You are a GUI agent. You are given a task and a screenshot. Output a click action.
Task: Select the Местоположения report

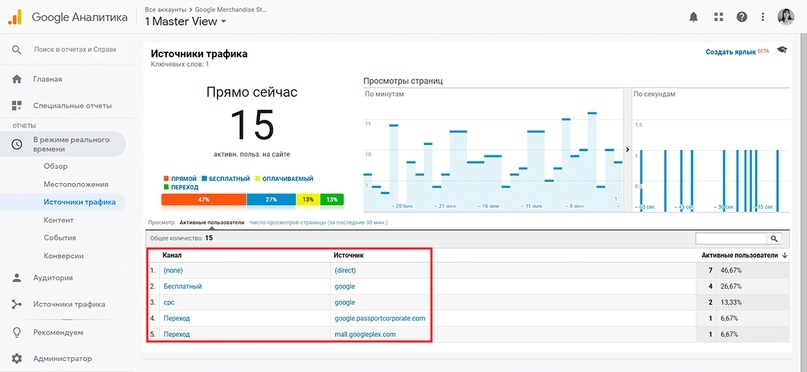pos(76,184)
